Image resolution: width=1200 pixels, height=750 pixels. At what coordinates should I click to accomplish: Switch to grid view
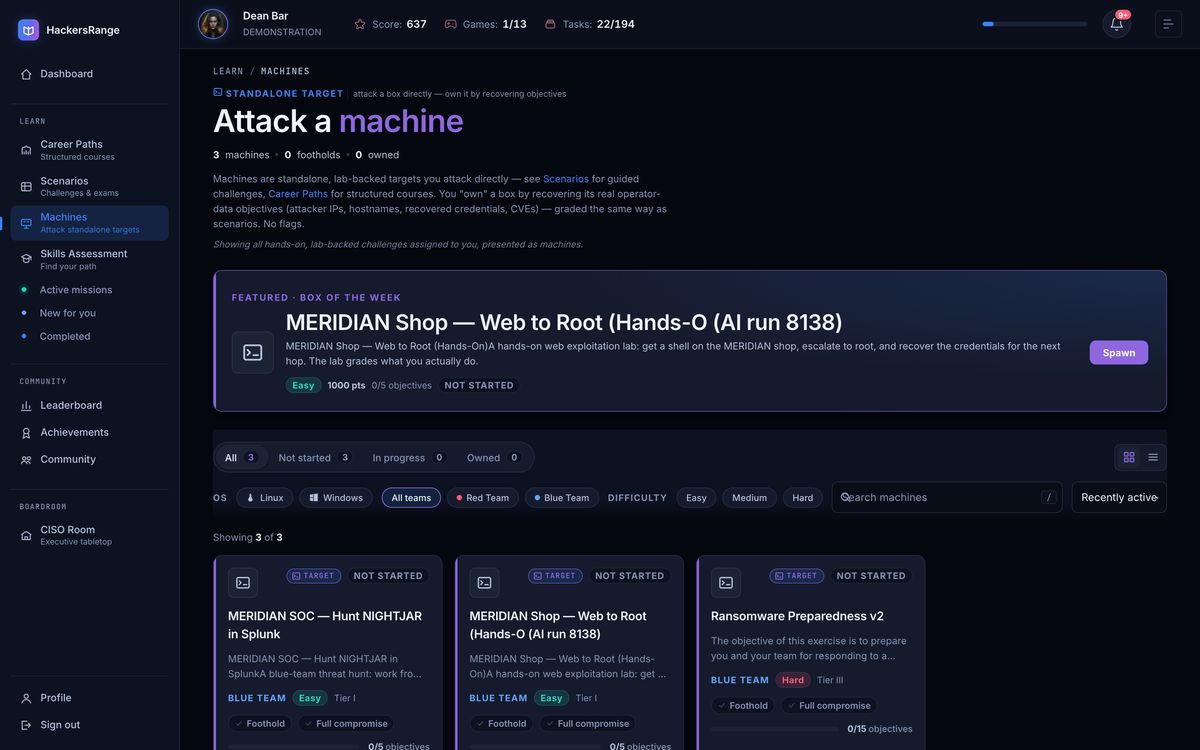(x=1129, y=457)
